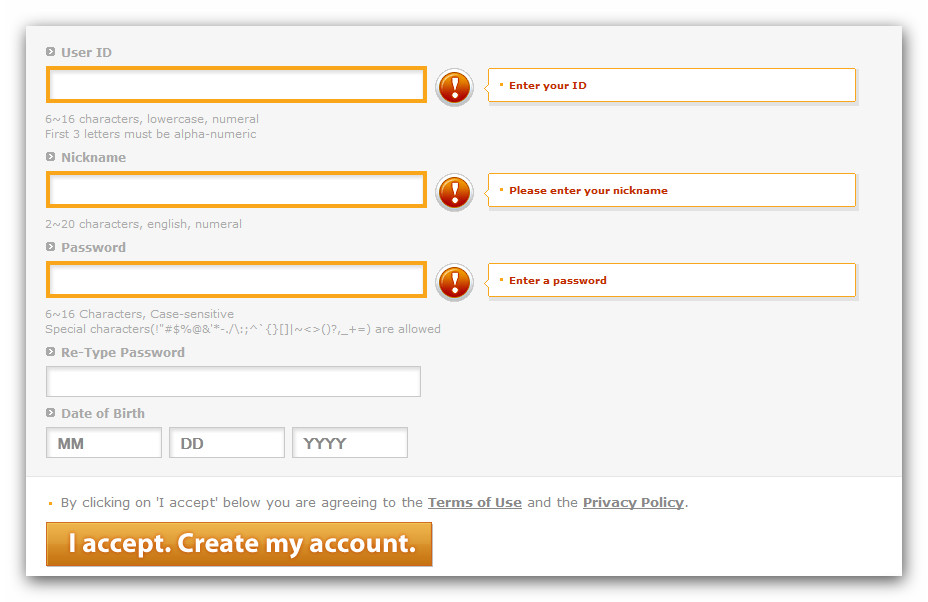
Task: Click the arrow bullet before Nickname label
Action: click(51, 157)
